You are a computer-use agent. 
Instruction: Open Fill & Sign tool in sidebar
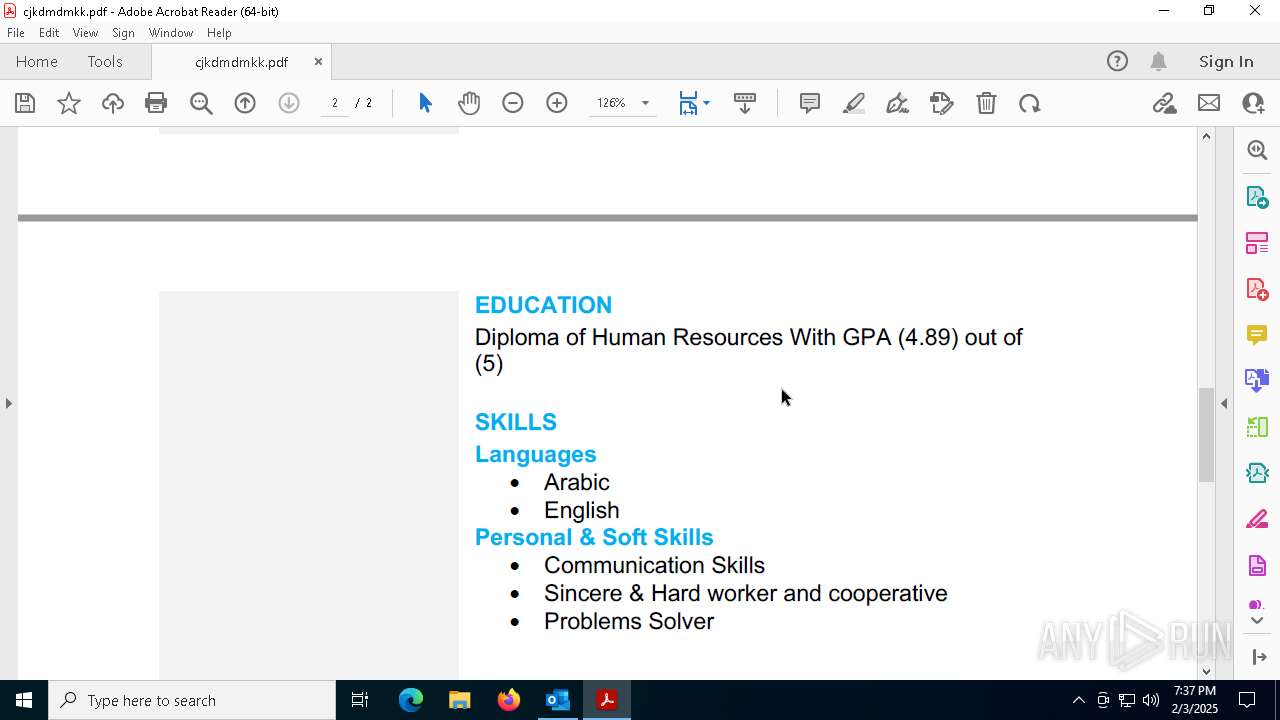coord(1257,519)
